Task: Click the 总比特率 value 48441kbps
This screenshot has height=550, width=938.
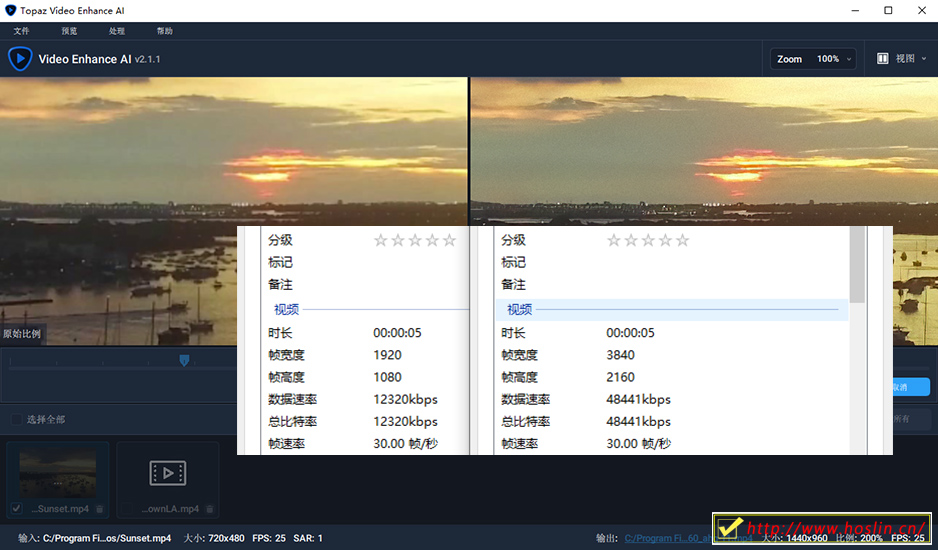Action: pos(638,421)
